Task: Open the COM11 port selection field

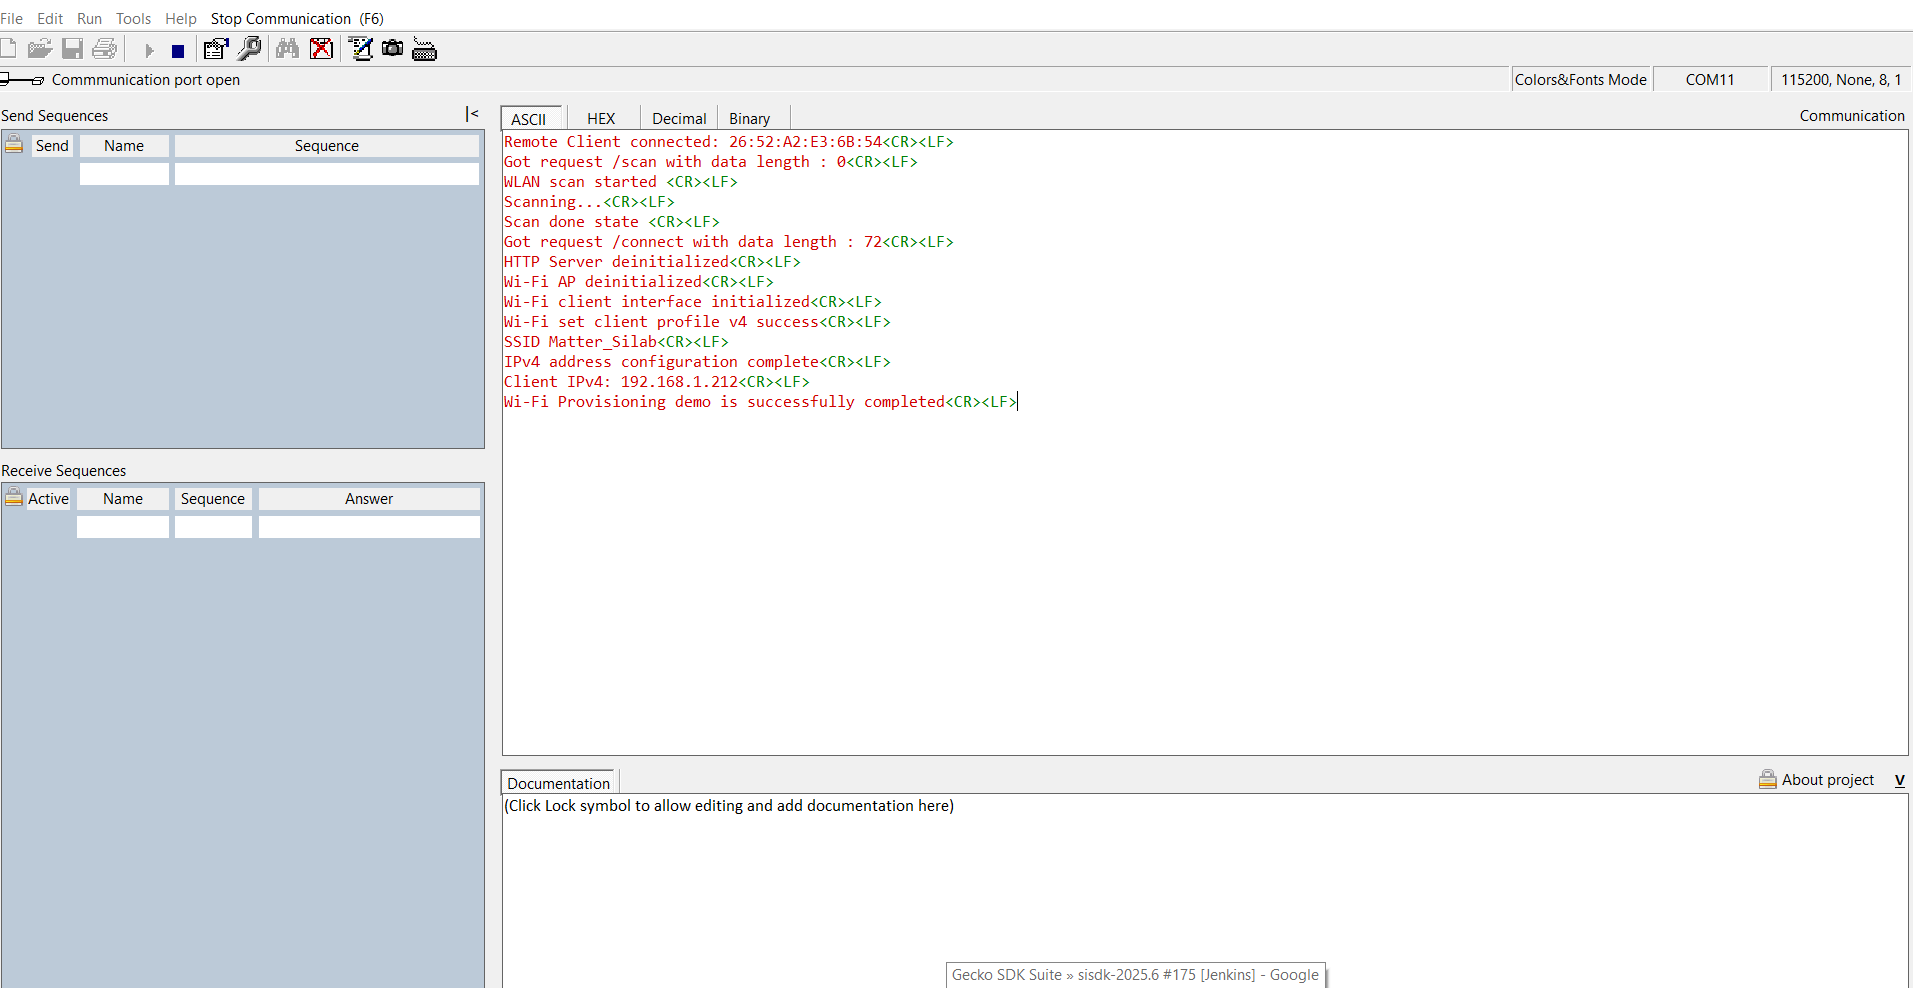Action: 1709,80
